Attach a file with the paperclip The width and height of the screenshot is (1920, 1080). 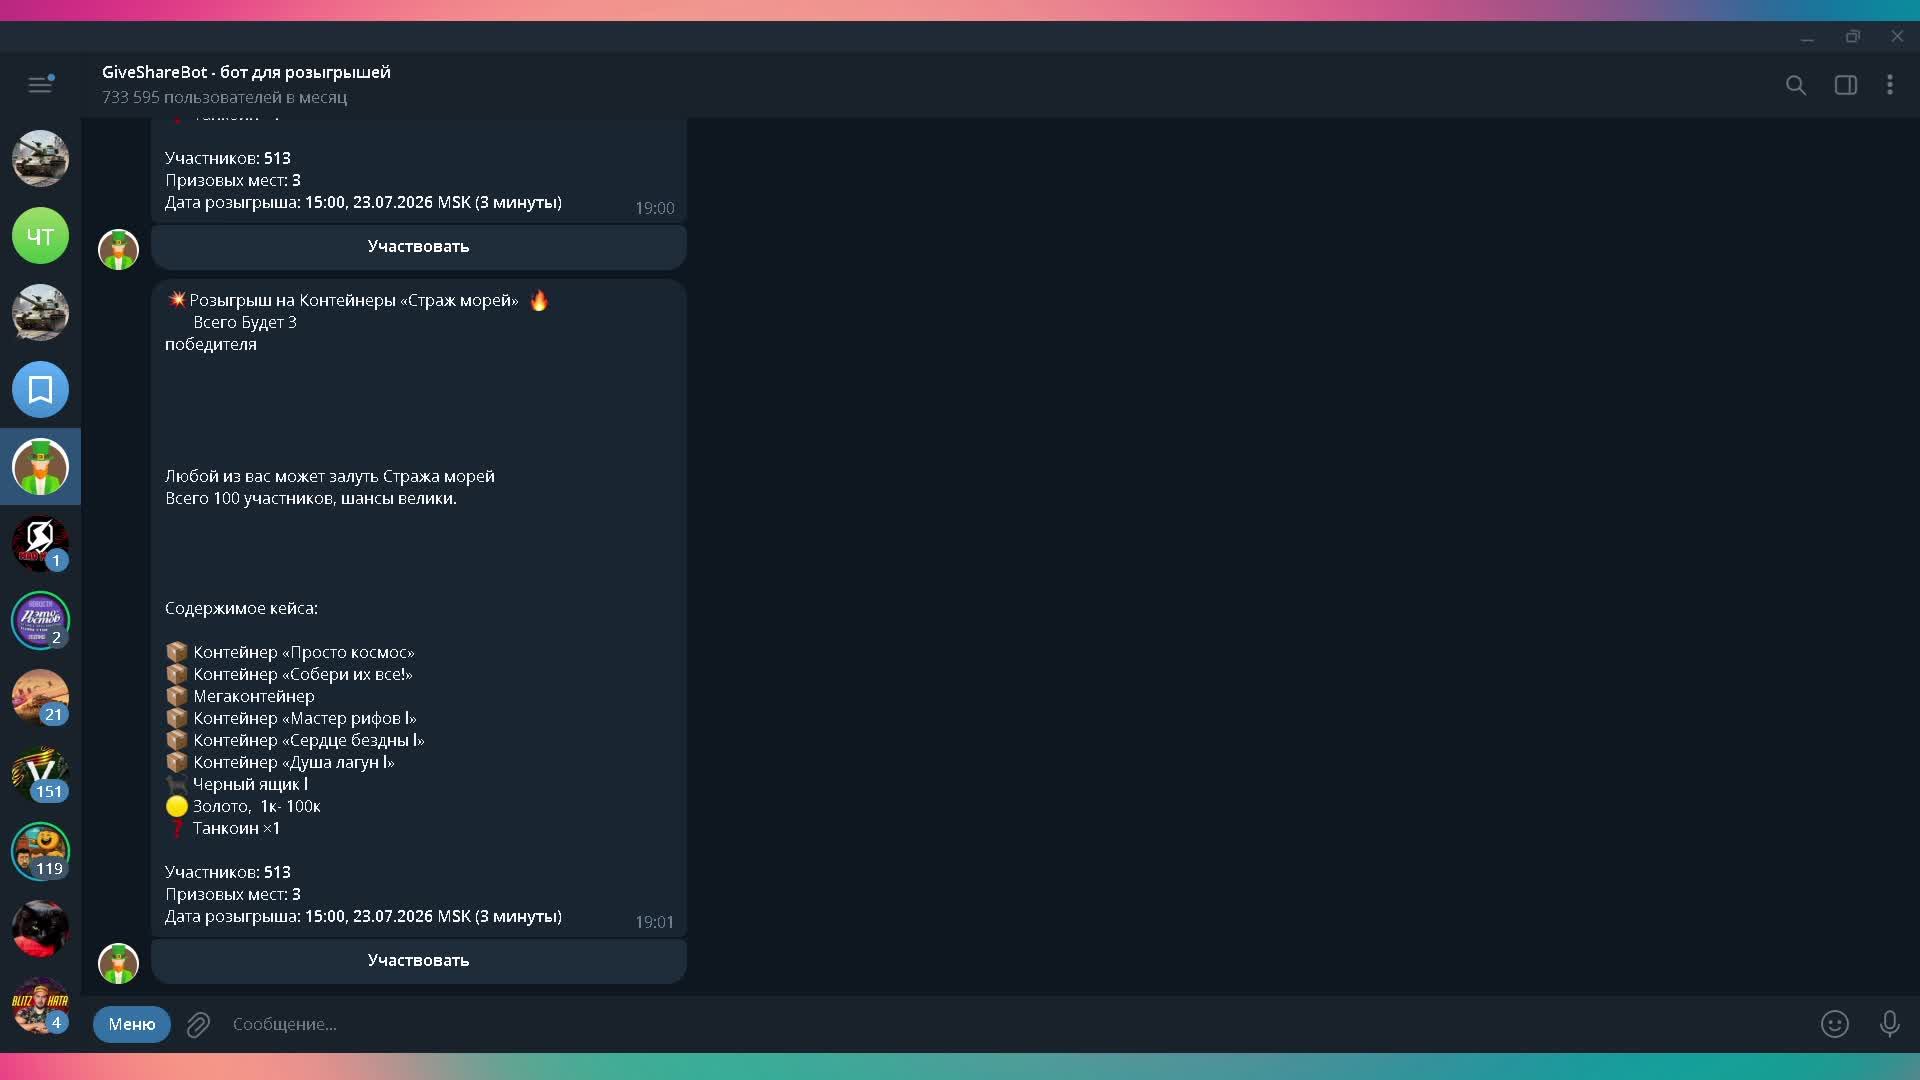pos(198,1024)
